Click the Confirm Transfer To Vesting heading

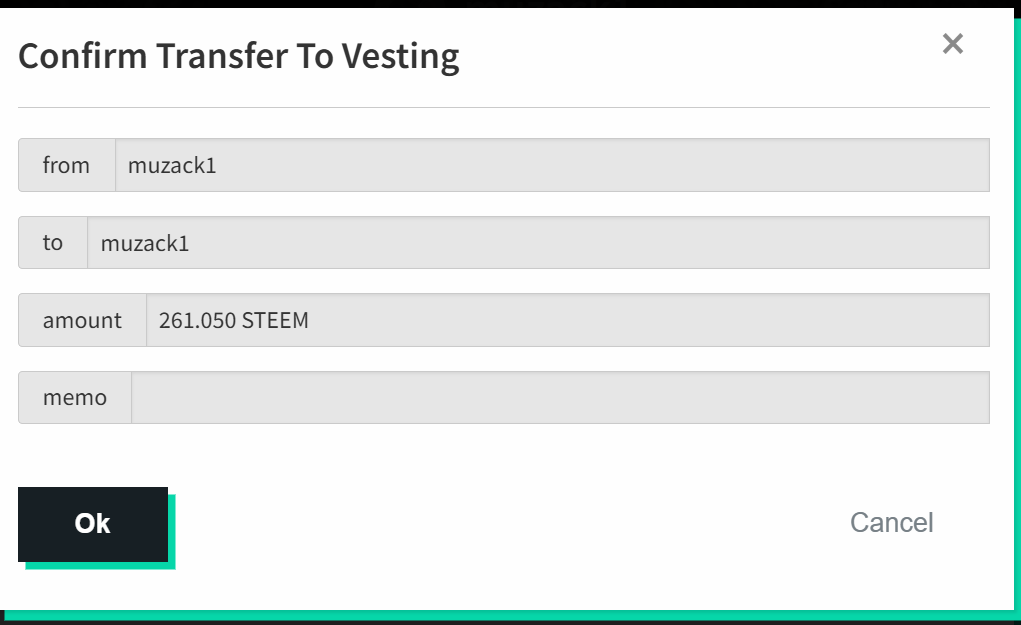[239, 57]
